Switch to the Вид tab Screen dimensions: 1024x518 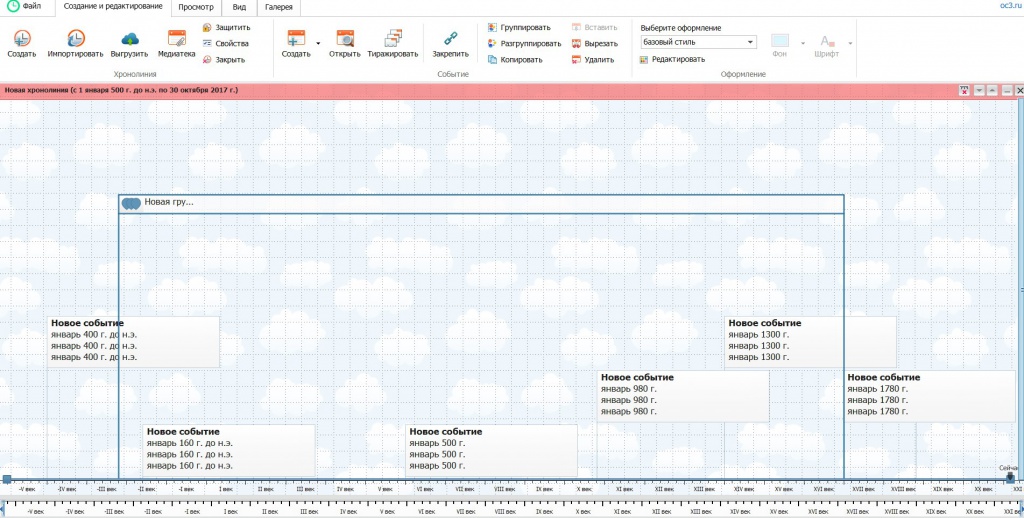coord(239,7)
